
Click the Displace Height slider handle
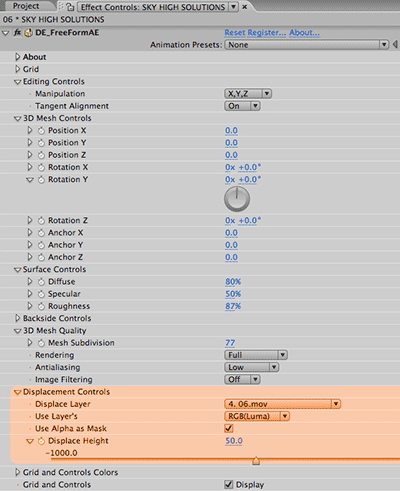256,461
